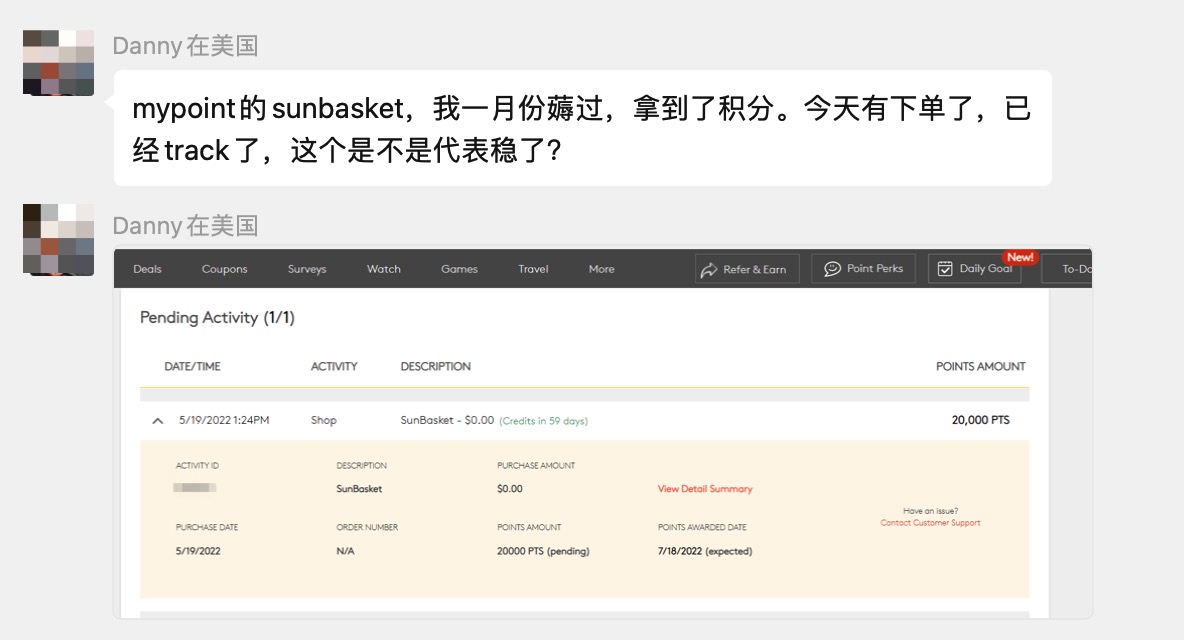Select the Games menu entry
This screenshot has width=1184, height=640.
459,269
